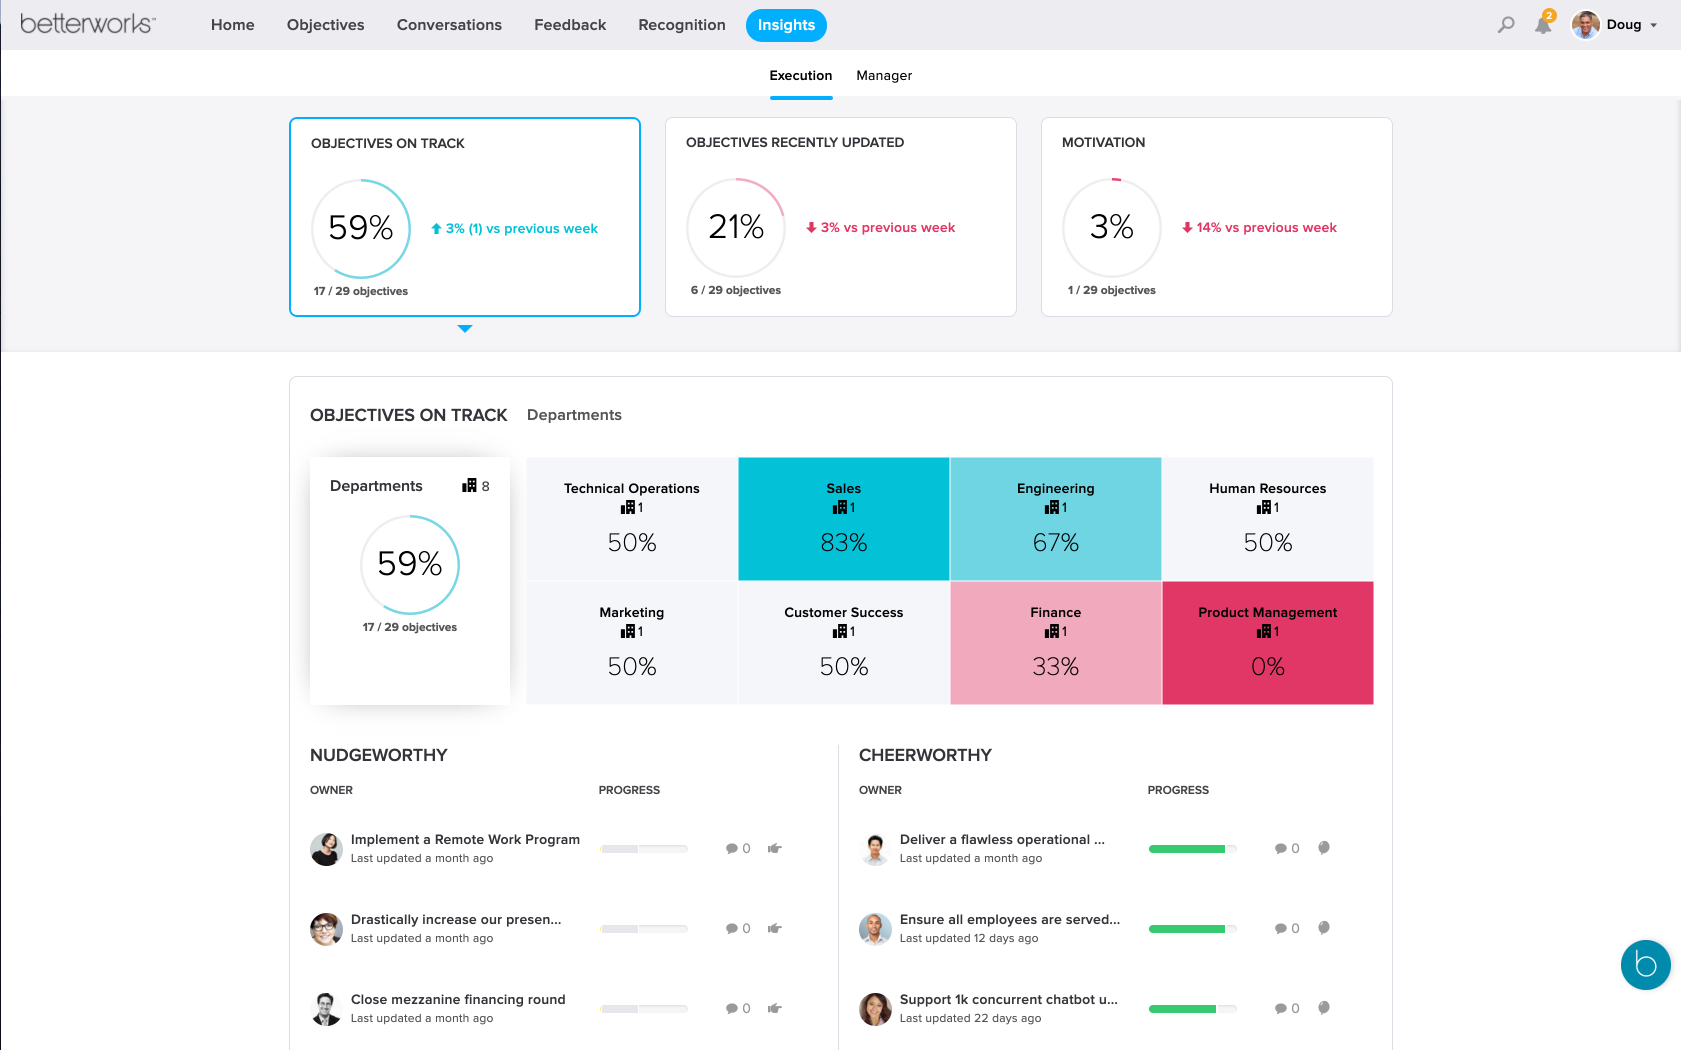Viewport: 1681px width, 1050px height.
Task: Click nudge icon for Close mezzanine financing round
Action: [775, 1008]
